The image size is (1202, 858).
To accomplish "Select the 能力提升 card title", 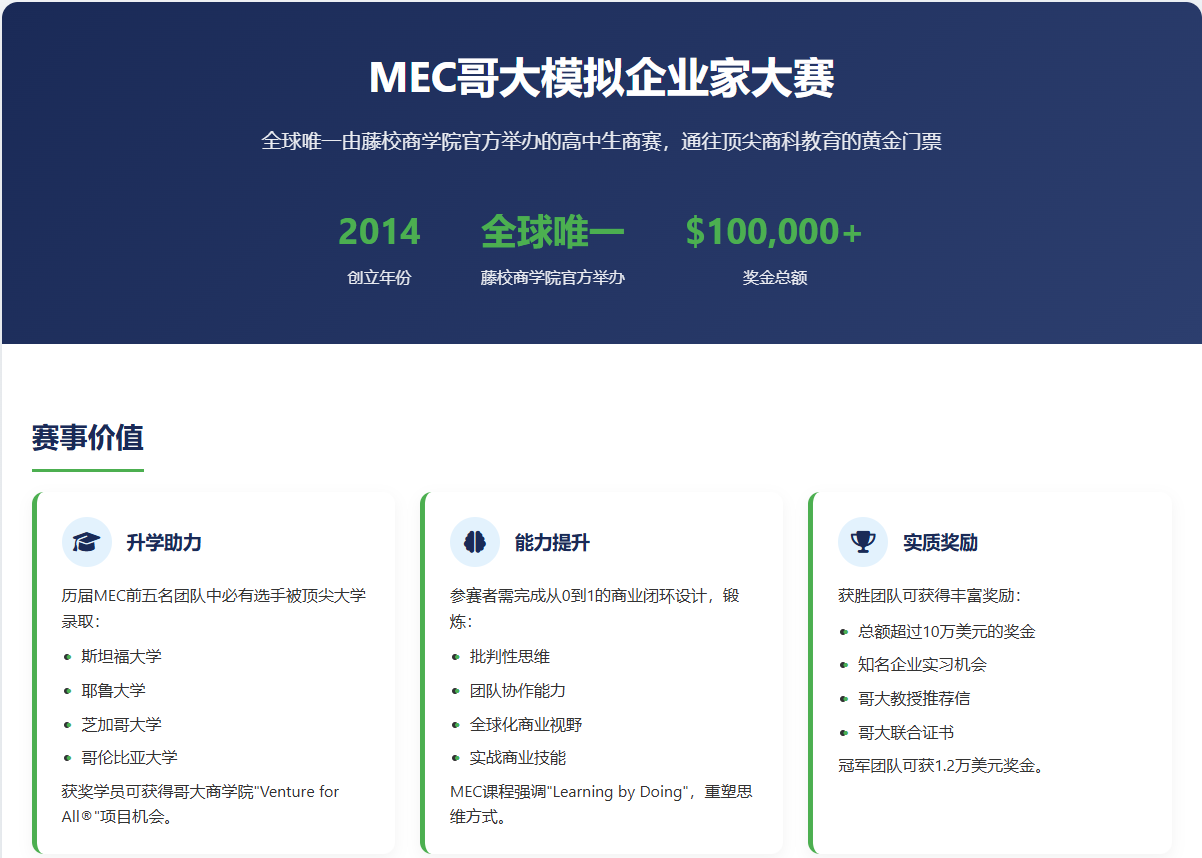I will coord(552,543).
